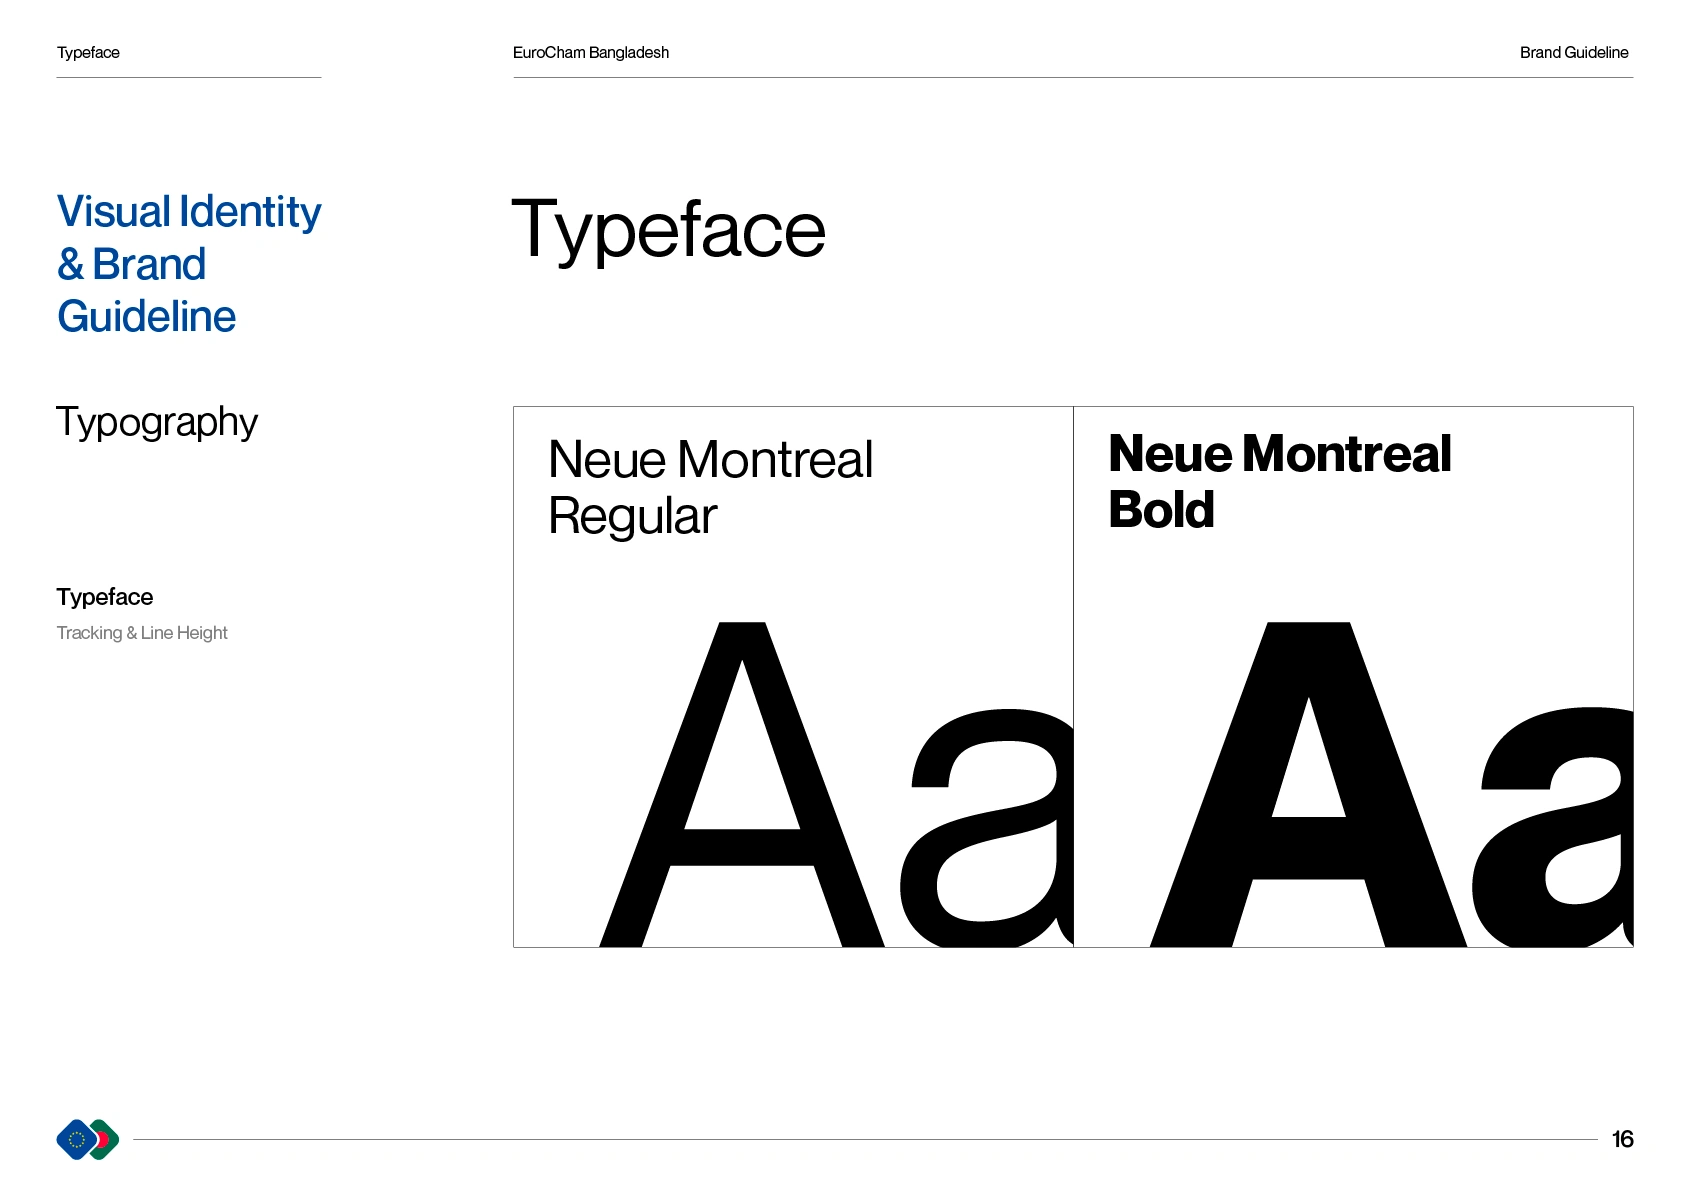
Task: Click the EuroCham Bangladesh header text
Action: pos(590,53)
